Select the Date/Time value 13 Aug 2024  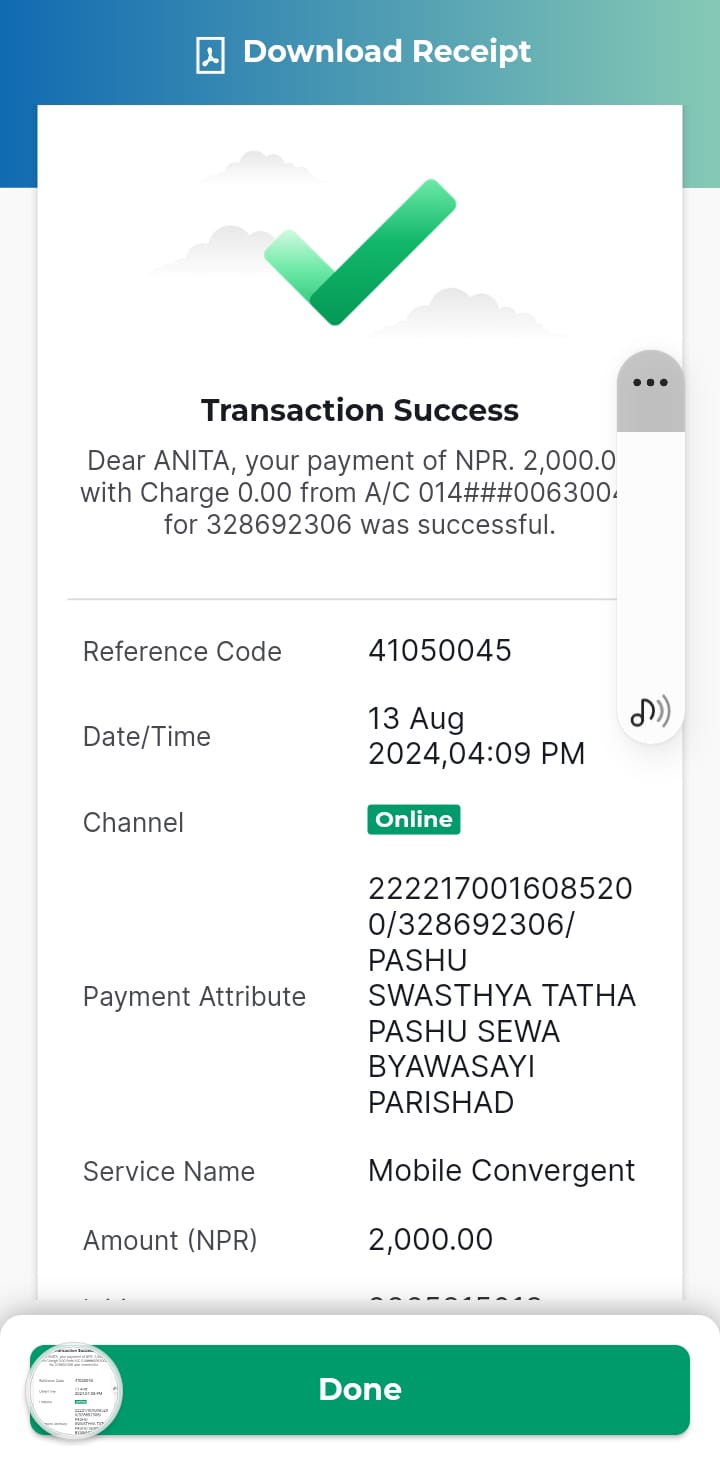tap(476, 736)
